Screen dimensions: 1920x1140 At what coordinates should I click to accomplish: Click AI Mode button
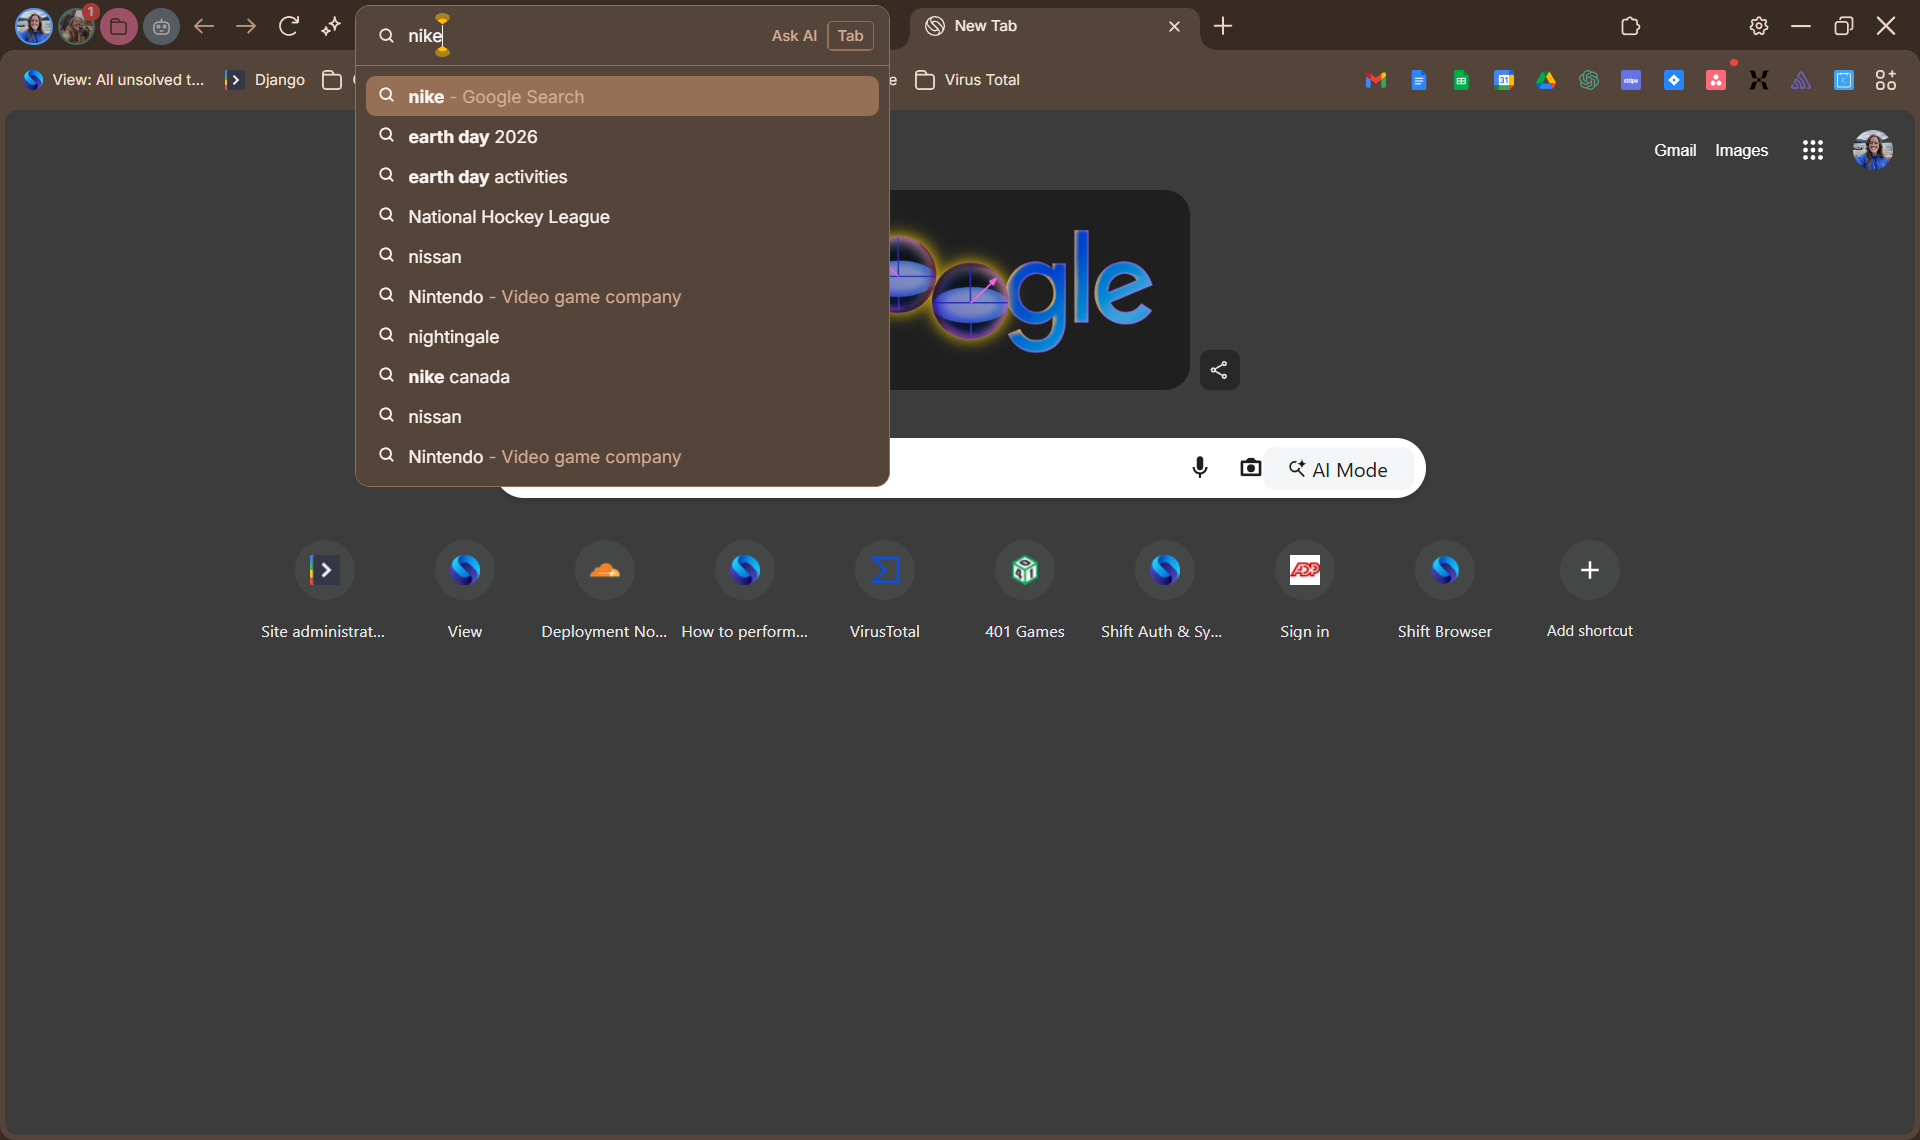[x=1338, y=469]
